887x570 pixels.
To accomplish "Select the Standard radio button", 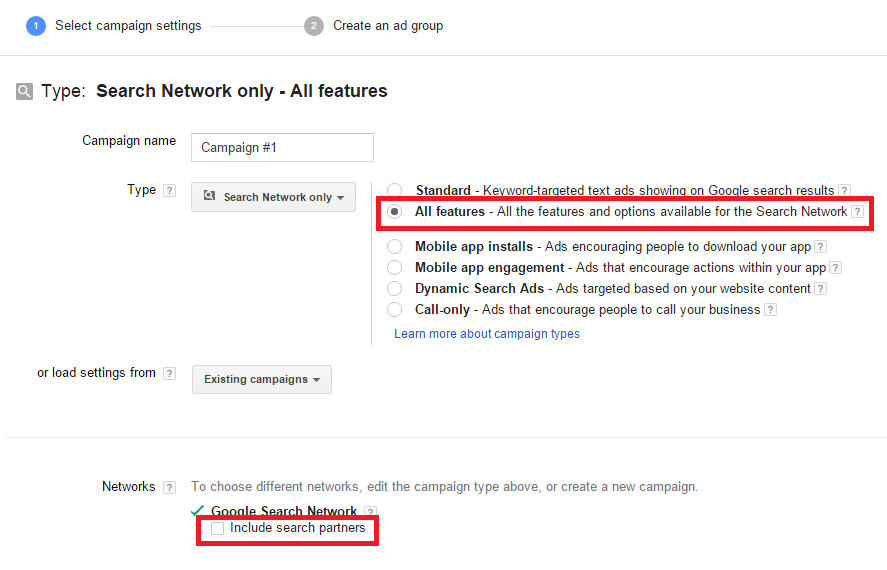I will point(395,191).
